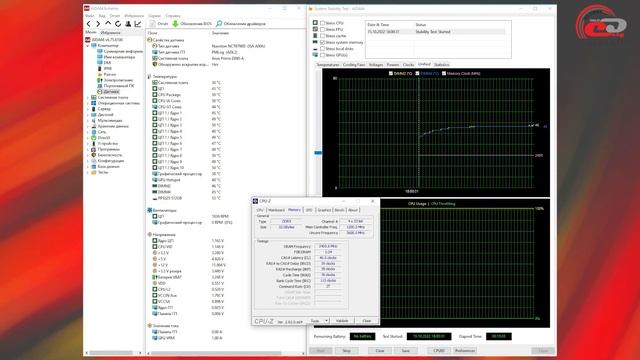Enable the Stress cache checkbox

[322, 36]
